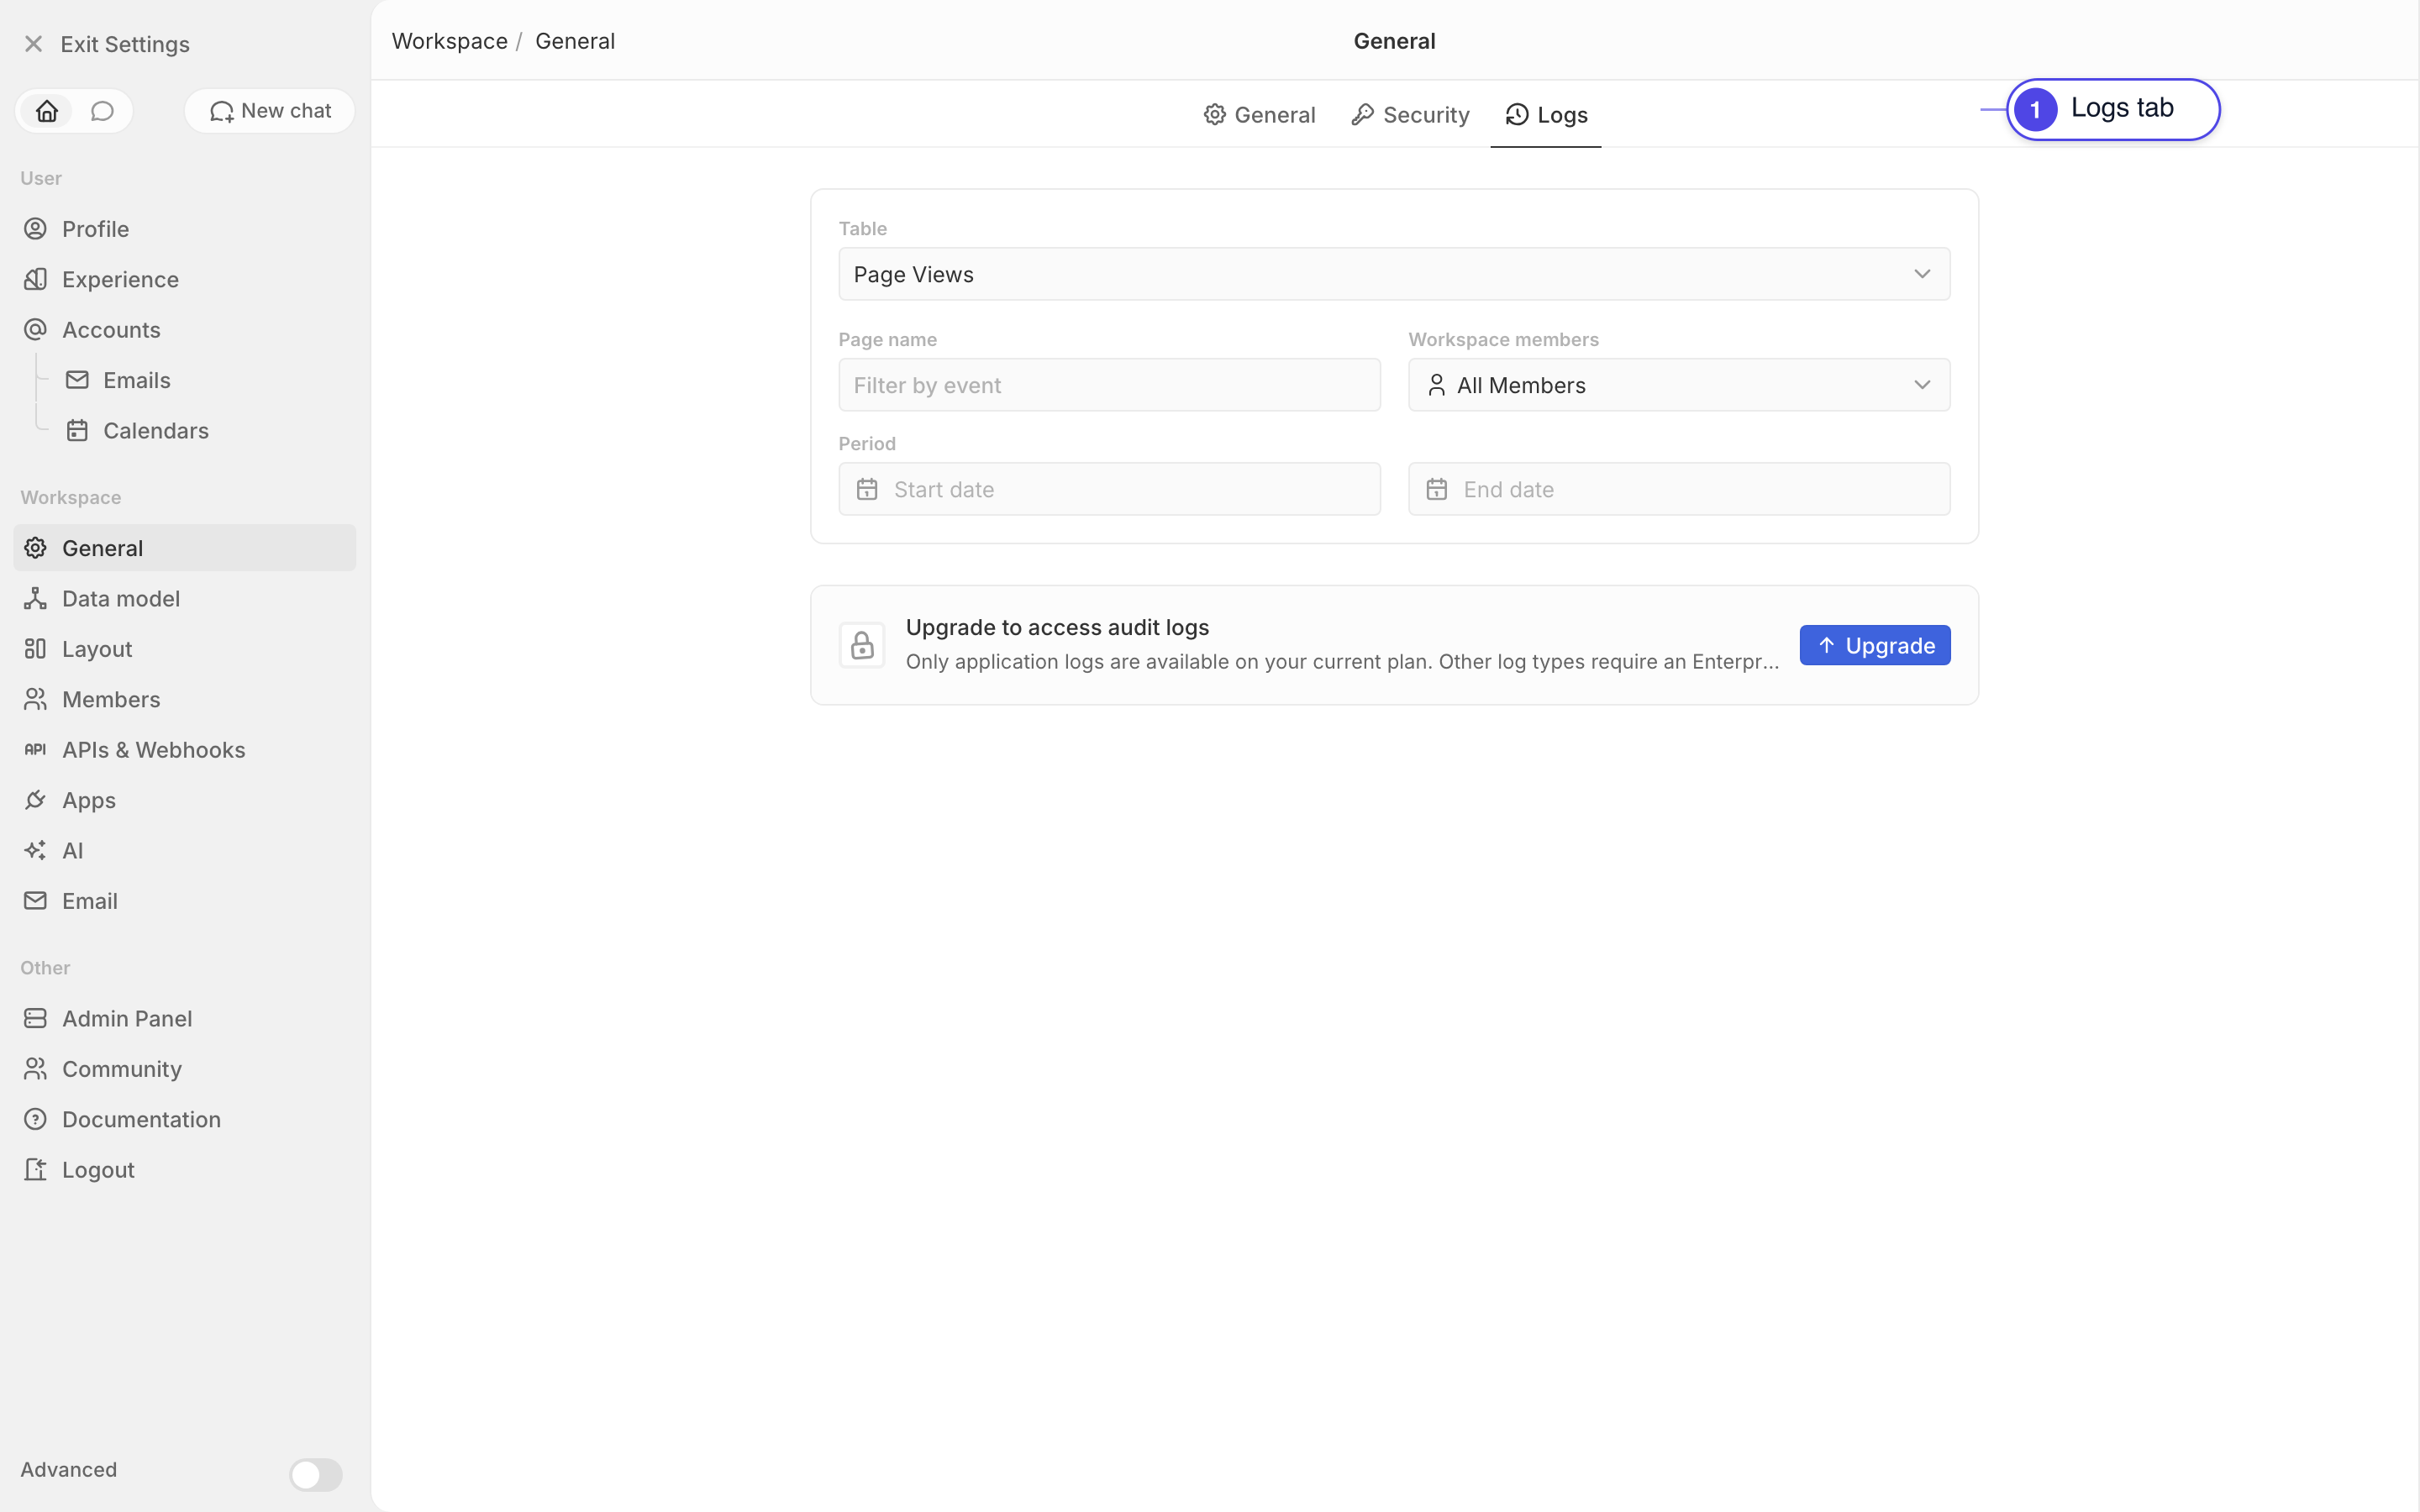This screenshot has height=1512, width=2420.
Task: Click the Community people icon
Action: 35,1069
